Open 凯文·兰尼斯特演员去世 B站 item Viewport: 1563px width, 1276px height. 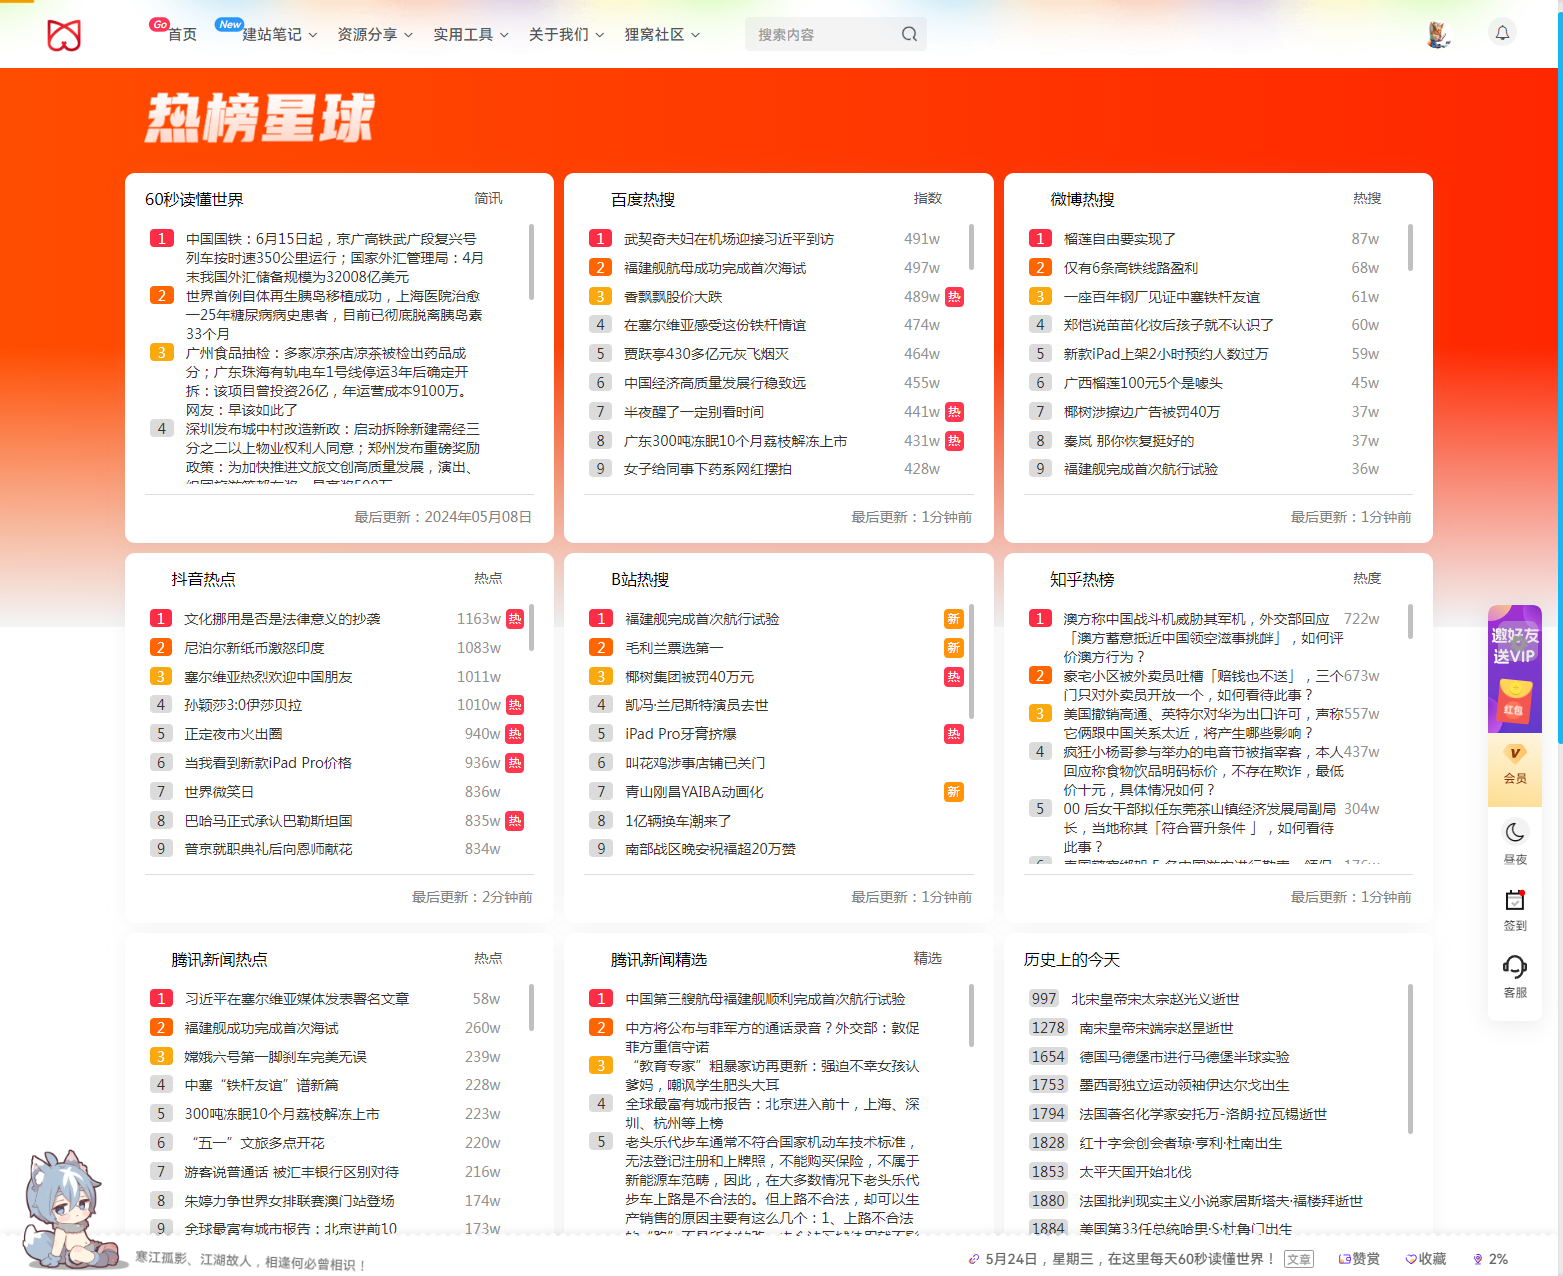point(697,705)
